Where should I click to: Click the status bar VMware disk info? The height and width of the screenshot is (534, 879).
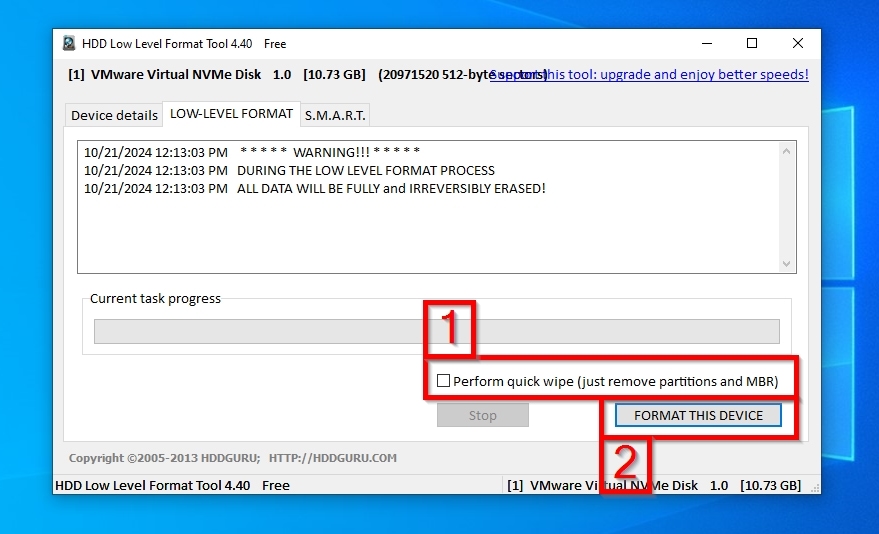click(x=654, y=485)
